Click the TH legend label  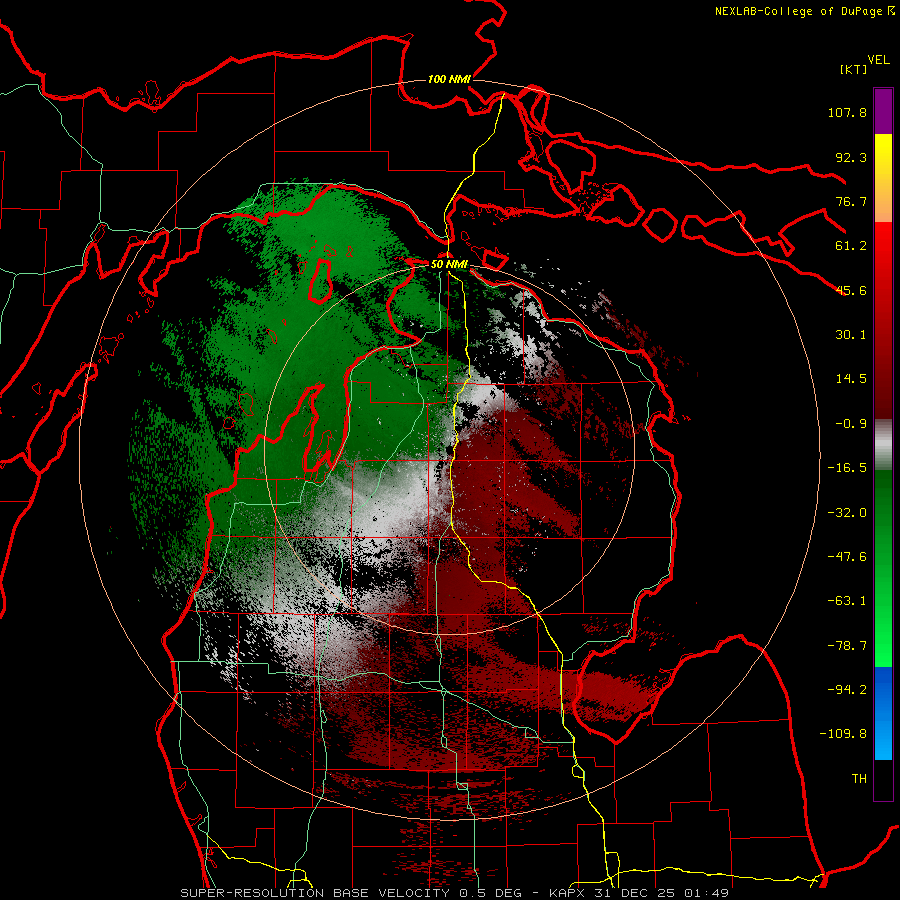tap(859, 779)
